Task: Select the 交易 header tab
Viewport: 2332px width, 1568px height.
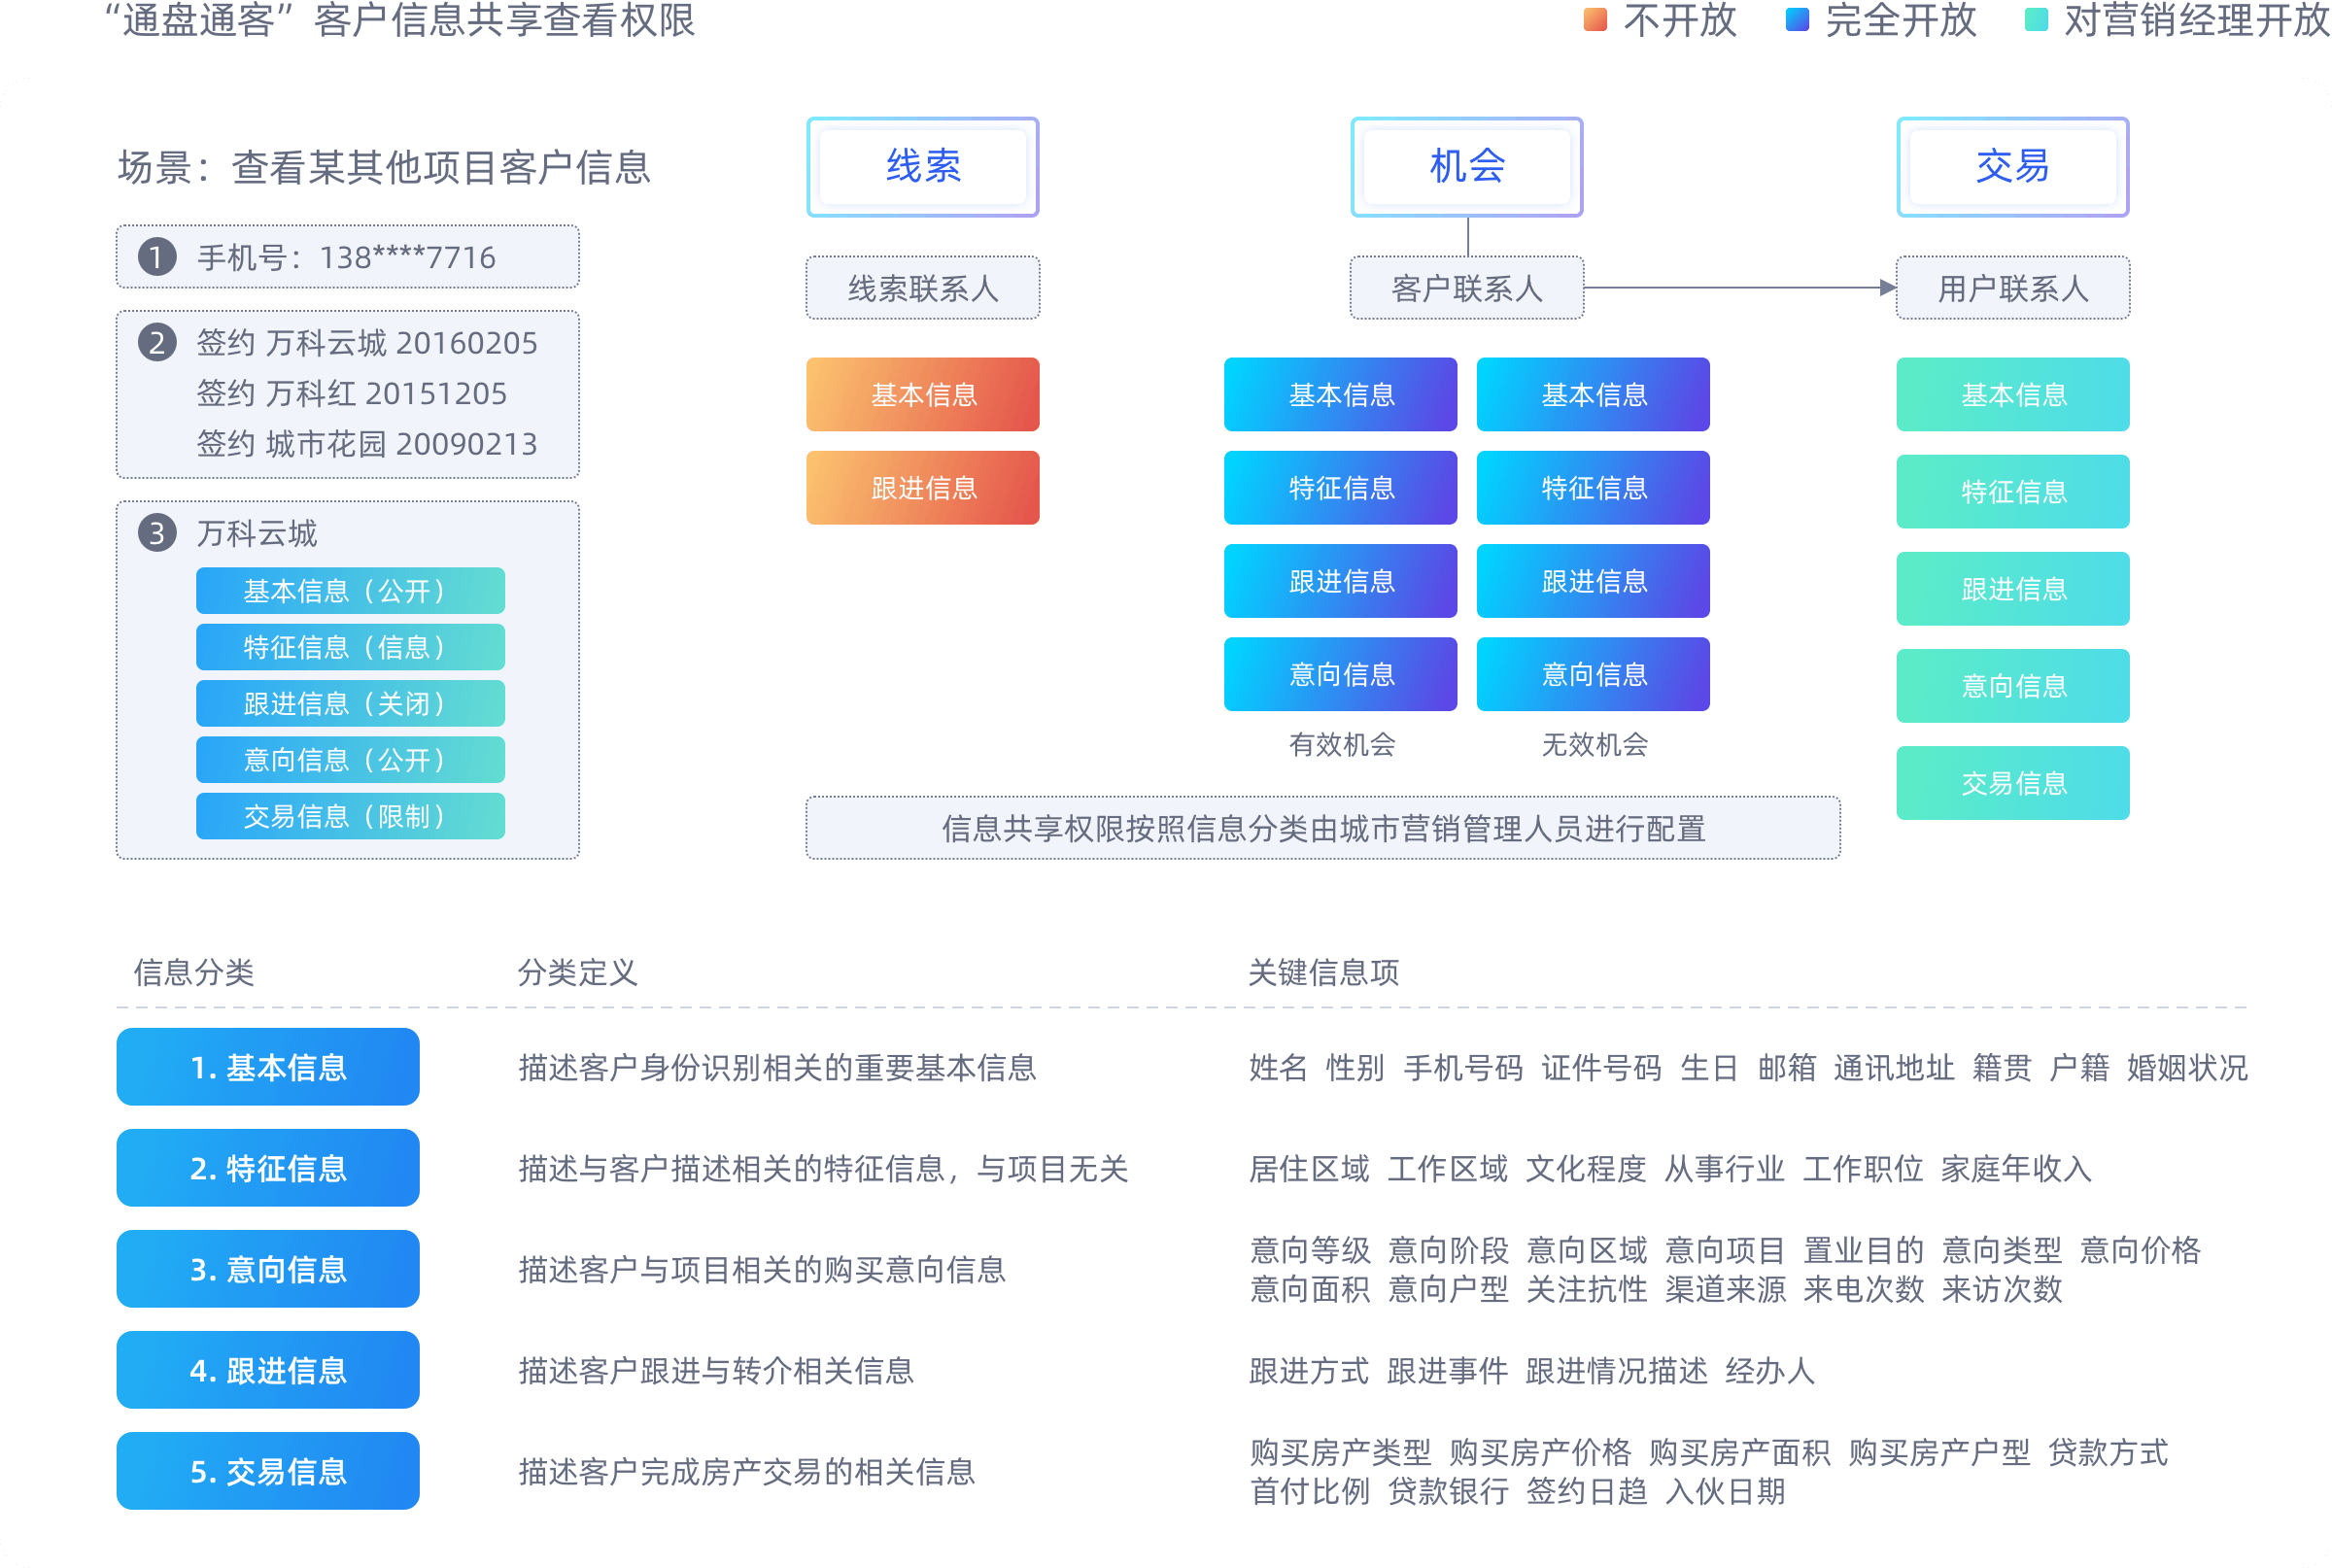Action: [x=2012, y=167]
